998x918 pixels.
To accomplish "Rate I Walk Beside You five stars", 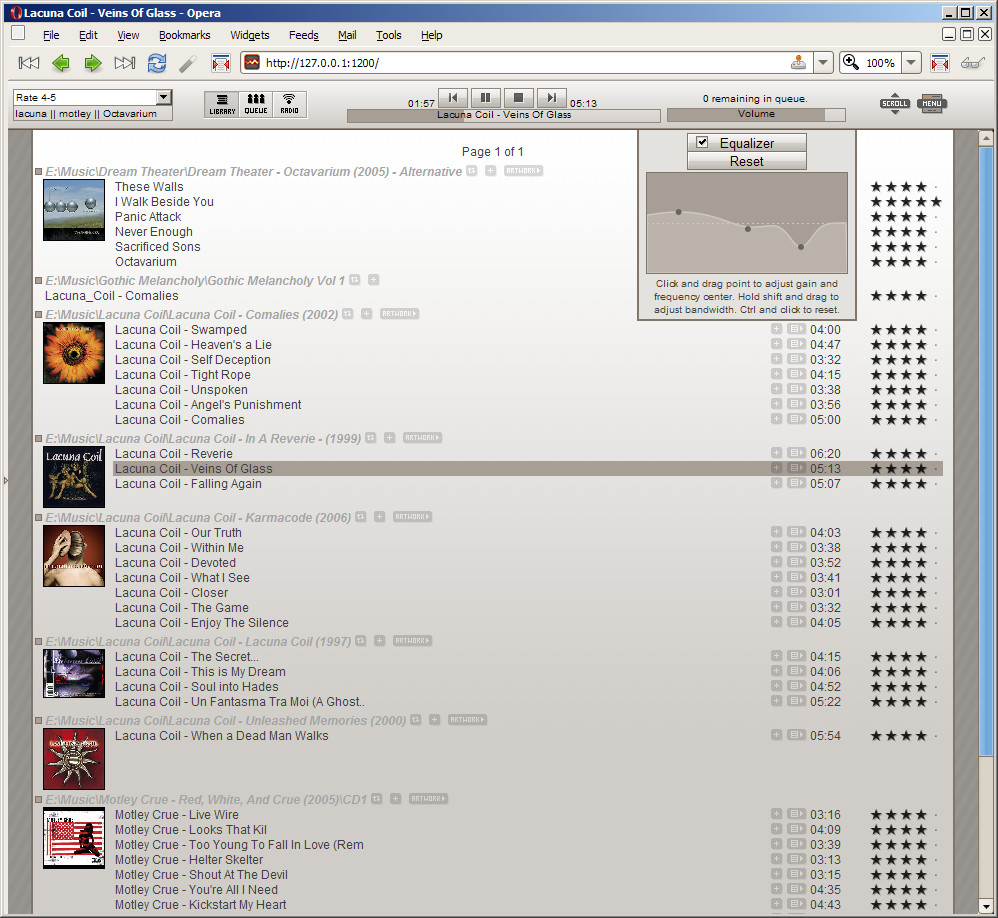I will pos(936,202).
